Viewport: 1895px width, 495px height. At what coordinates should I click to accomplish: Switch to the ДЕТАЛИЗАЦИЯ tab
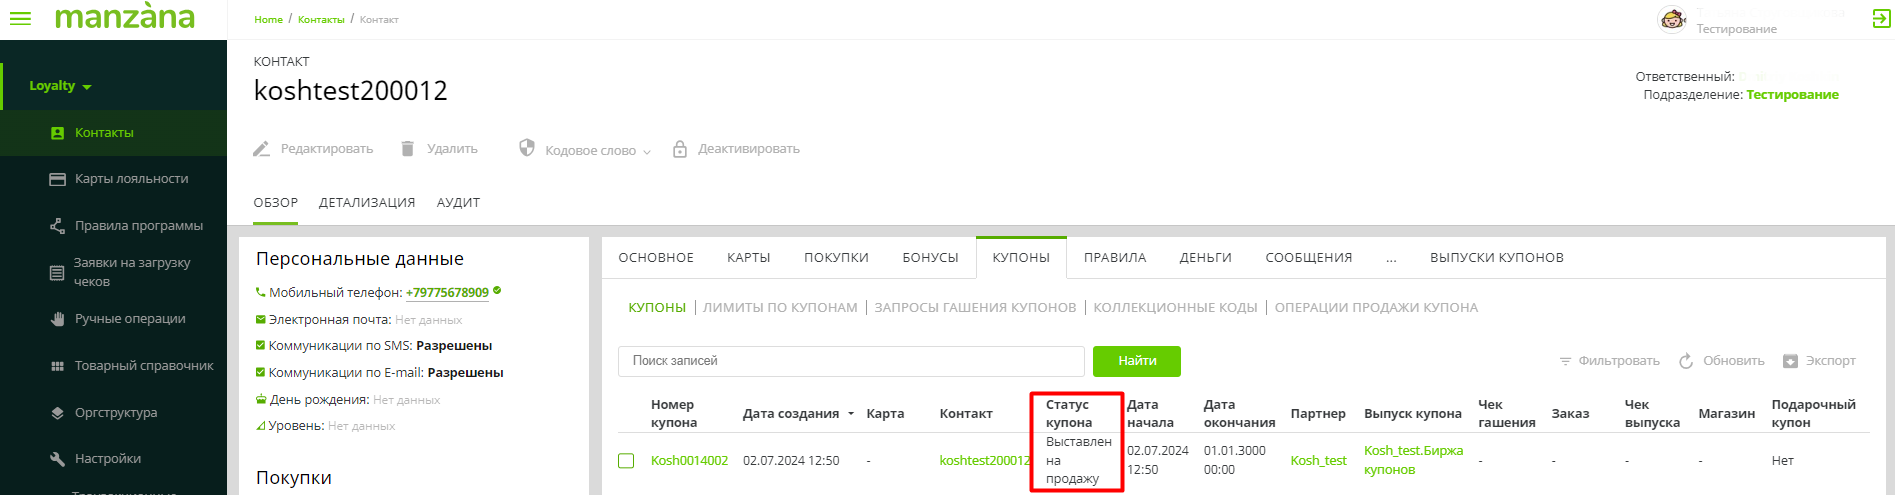(366, 203)
